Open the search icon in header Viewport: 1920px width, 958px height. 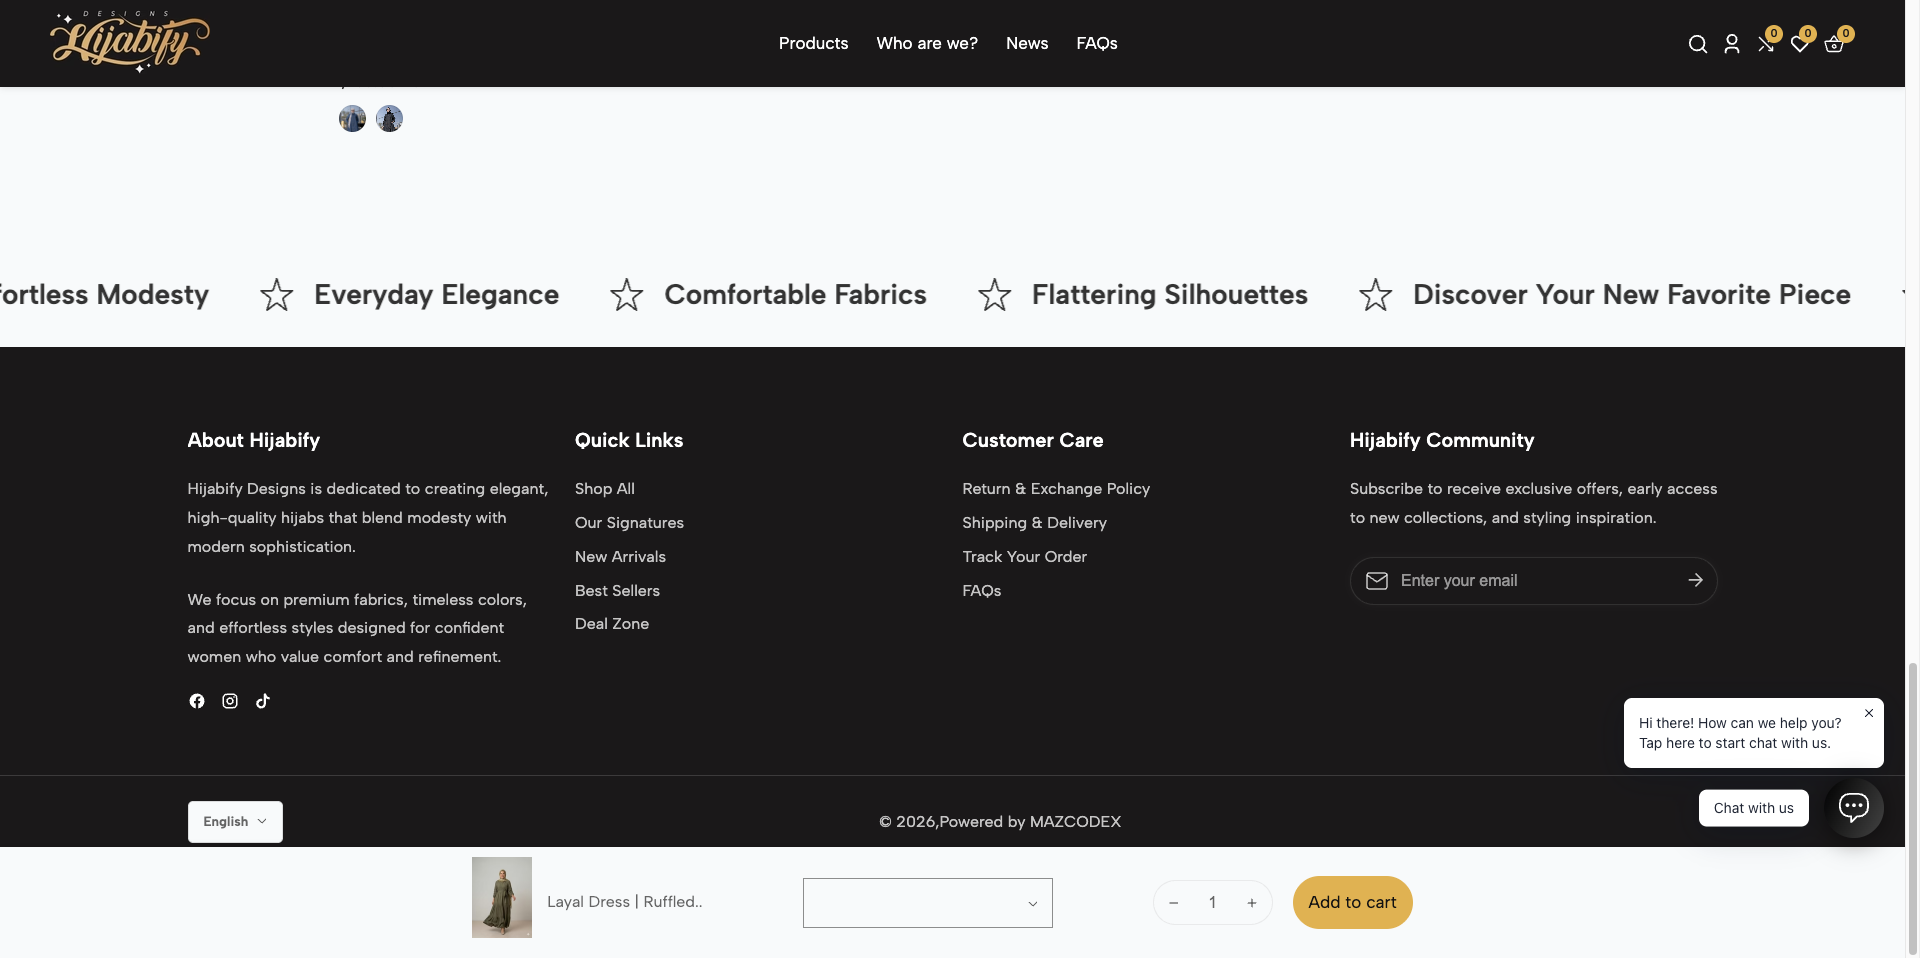pyautogui.click(x=1697, y=44)
